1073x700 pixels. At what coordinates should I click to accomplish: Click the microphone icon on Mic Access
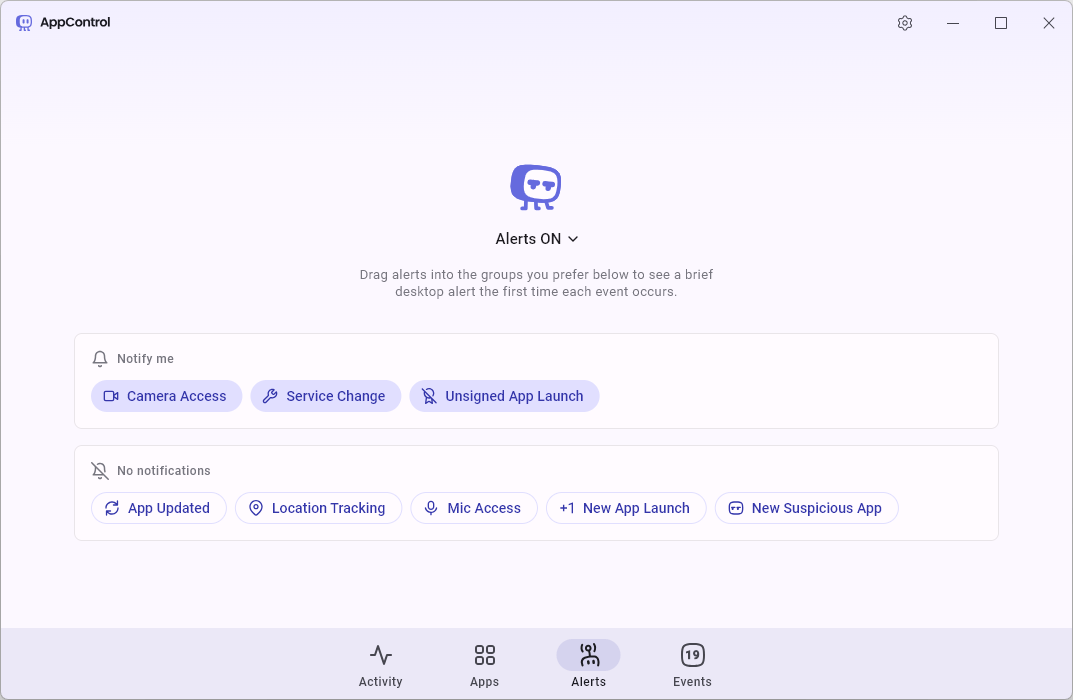tap(431, 508)
